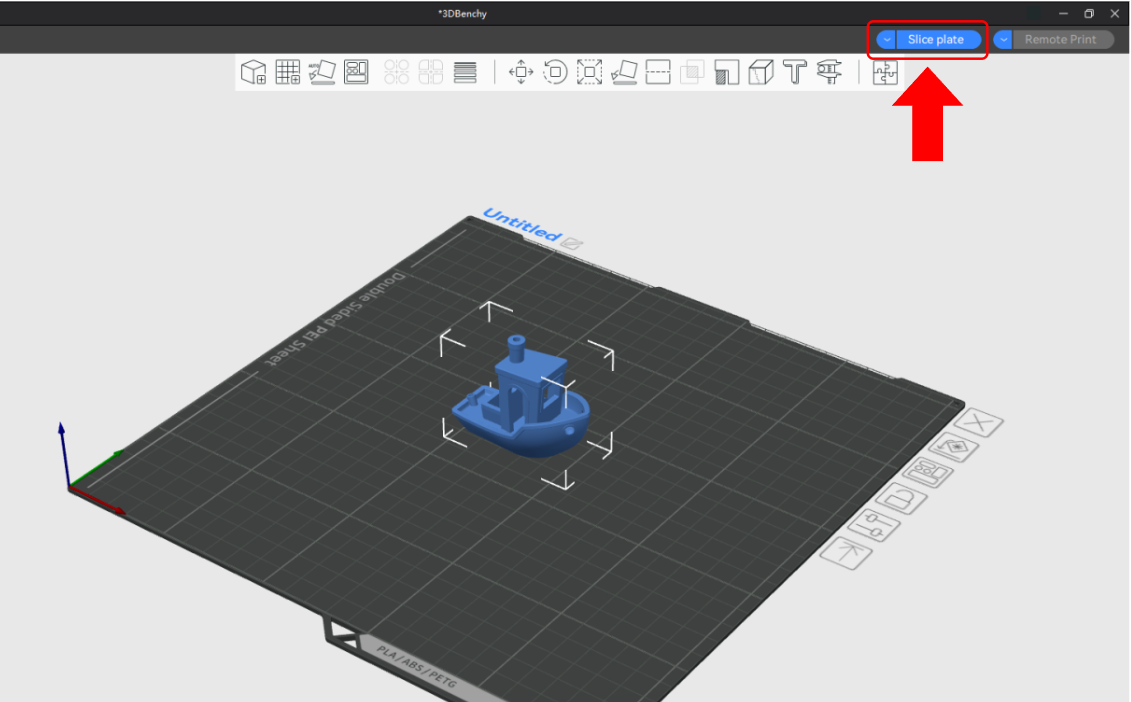Open the Slice plate dropdown arrow
The height and width of the screenshot is (702, 1131).
(886, 40)
